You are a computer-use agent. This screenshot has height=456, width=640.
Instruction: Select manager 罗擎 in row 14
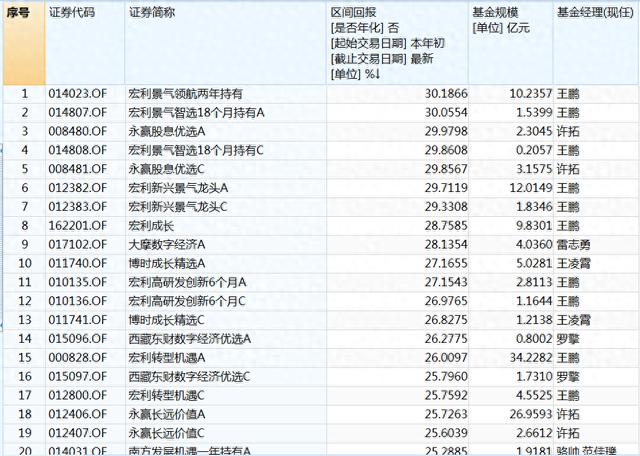(568, 338)
